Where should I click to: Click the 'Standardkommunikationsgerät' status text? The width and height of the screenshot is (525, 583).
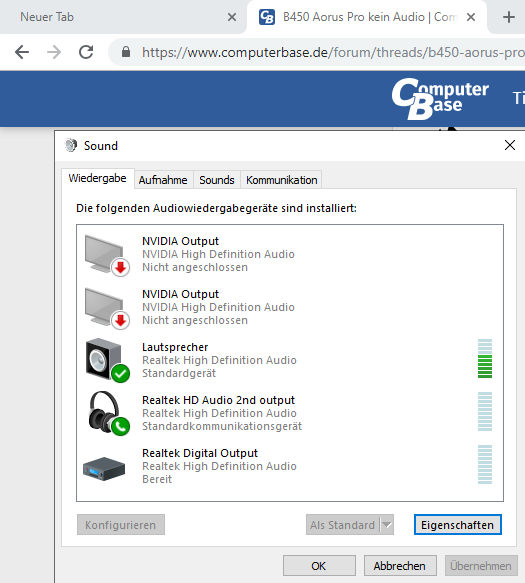[x=222, y=426]
